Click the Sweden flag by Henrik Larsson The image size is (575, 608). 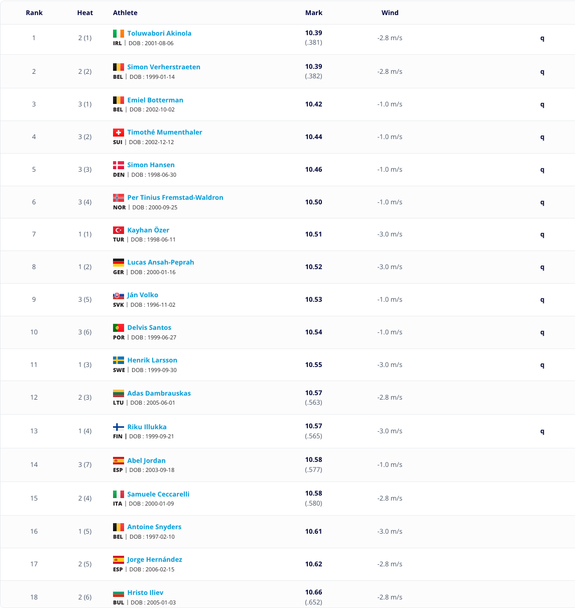click(118, 360)
